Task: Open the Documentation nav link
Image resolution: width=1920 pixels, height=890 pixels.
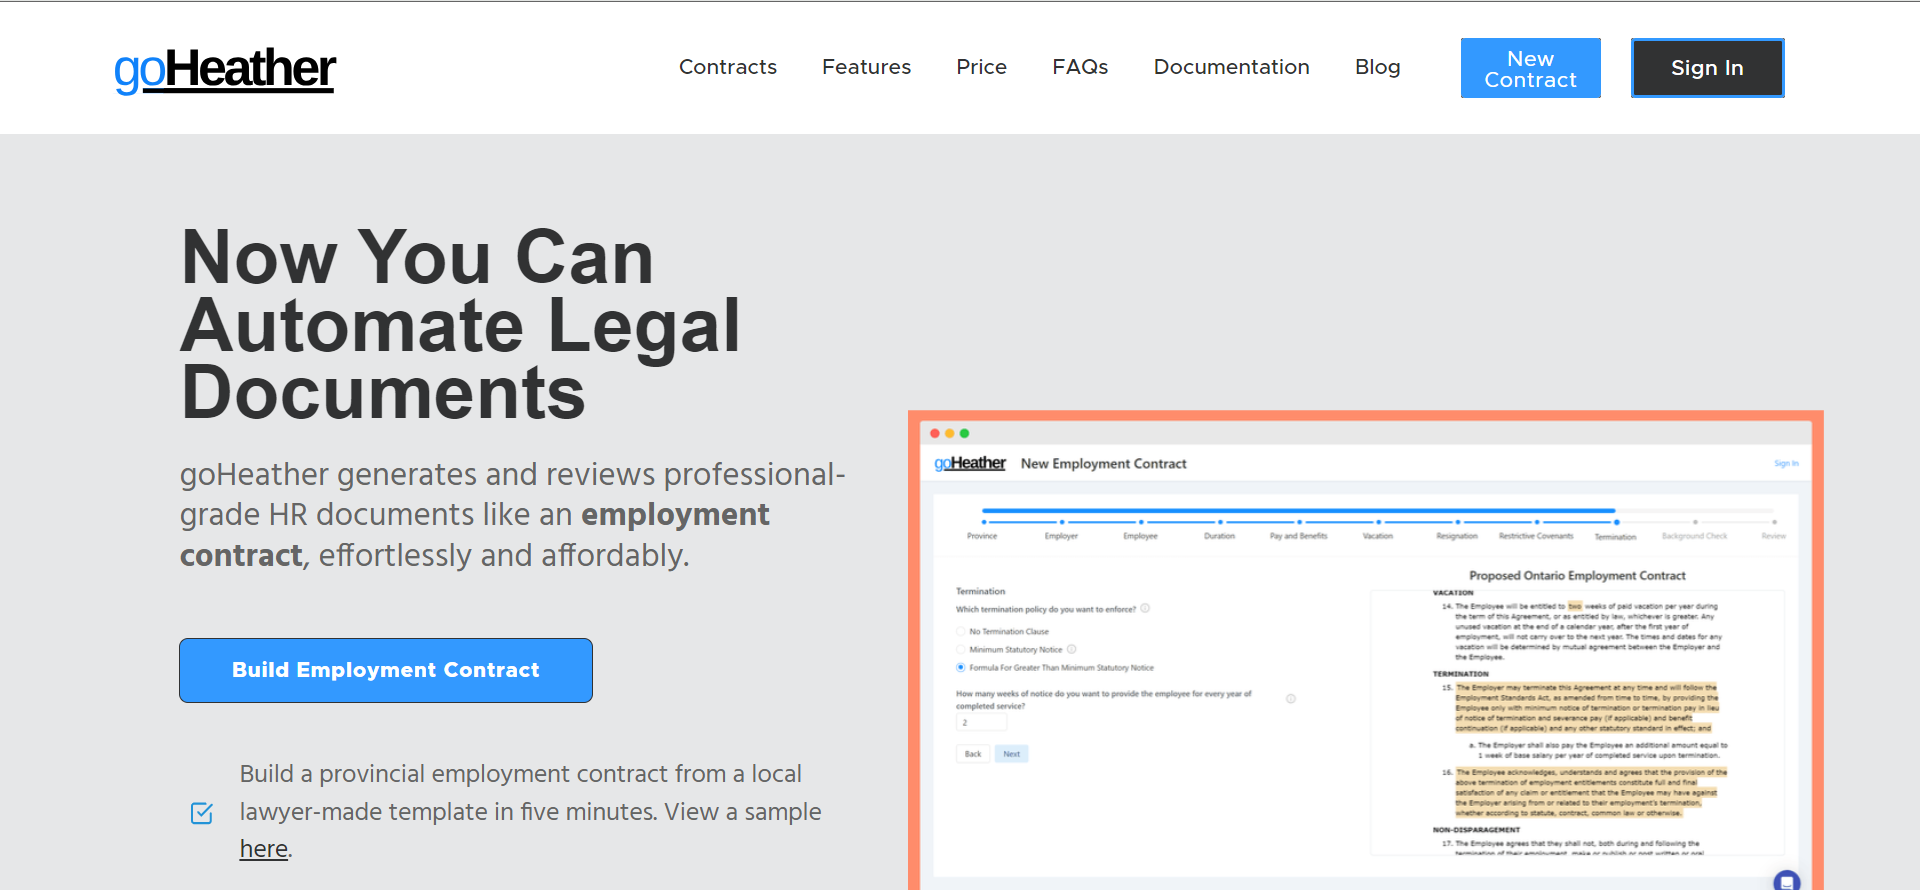Action: click(1231, 67)
